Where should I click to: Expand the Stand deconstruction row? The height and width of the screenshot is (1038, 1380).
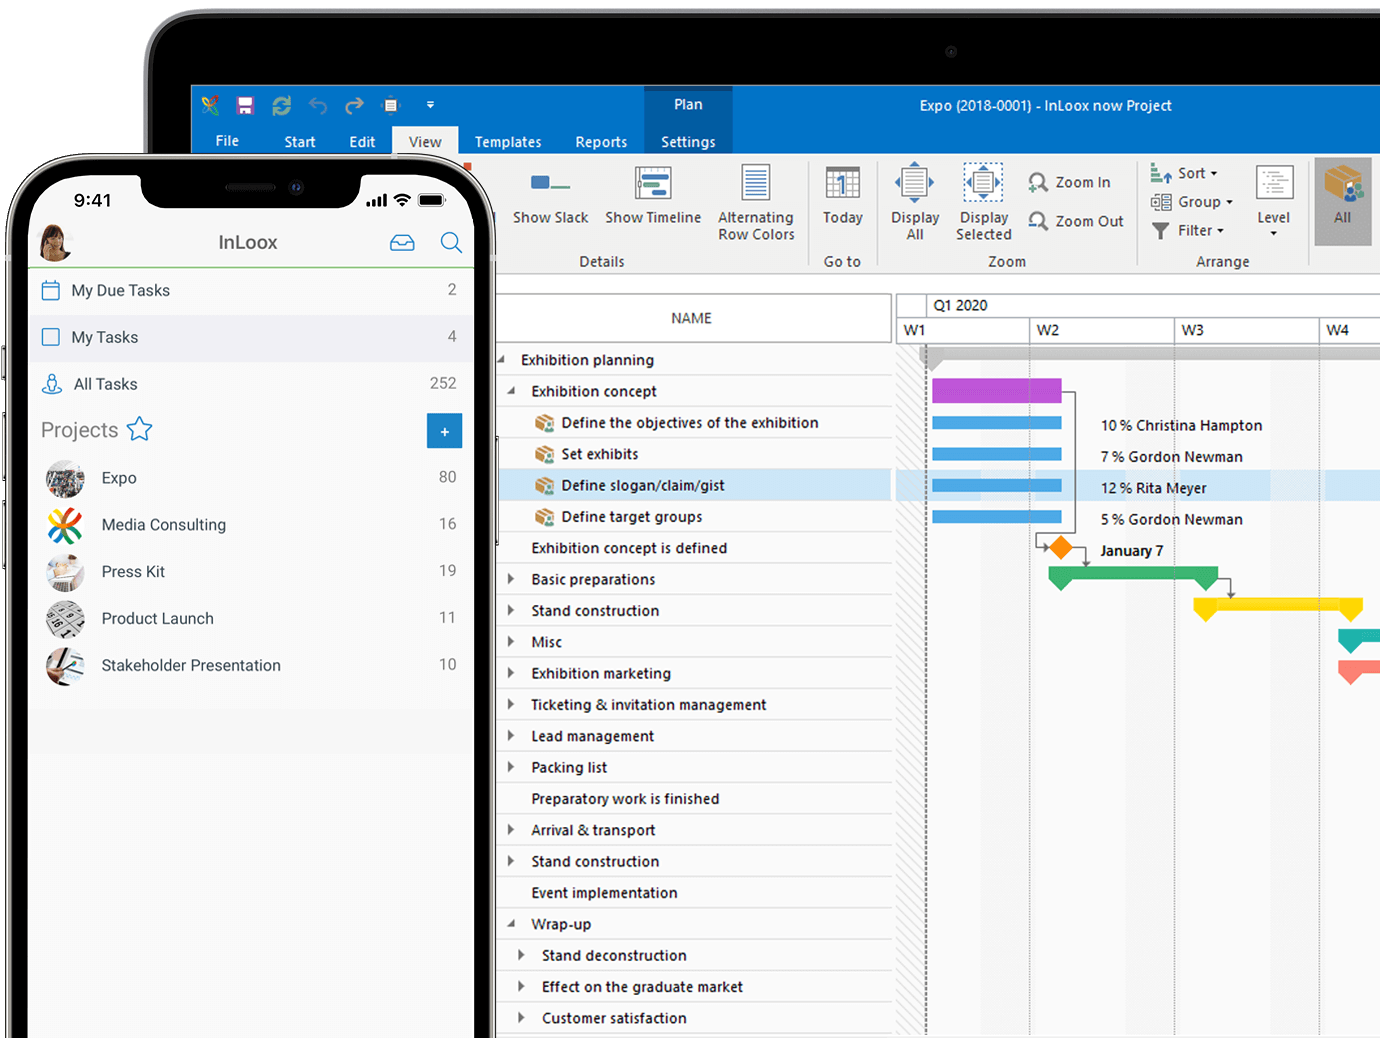[x=521, y=955]
